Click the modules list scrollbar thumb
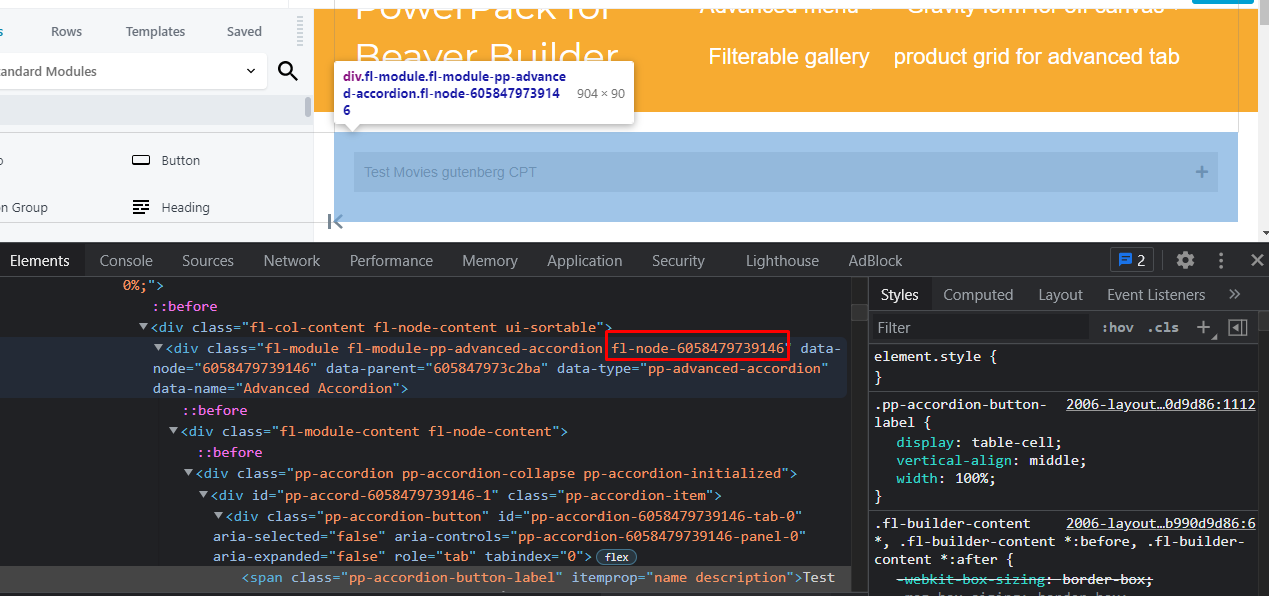Screen dimensions: 1269x596 [x=308, y=108]
